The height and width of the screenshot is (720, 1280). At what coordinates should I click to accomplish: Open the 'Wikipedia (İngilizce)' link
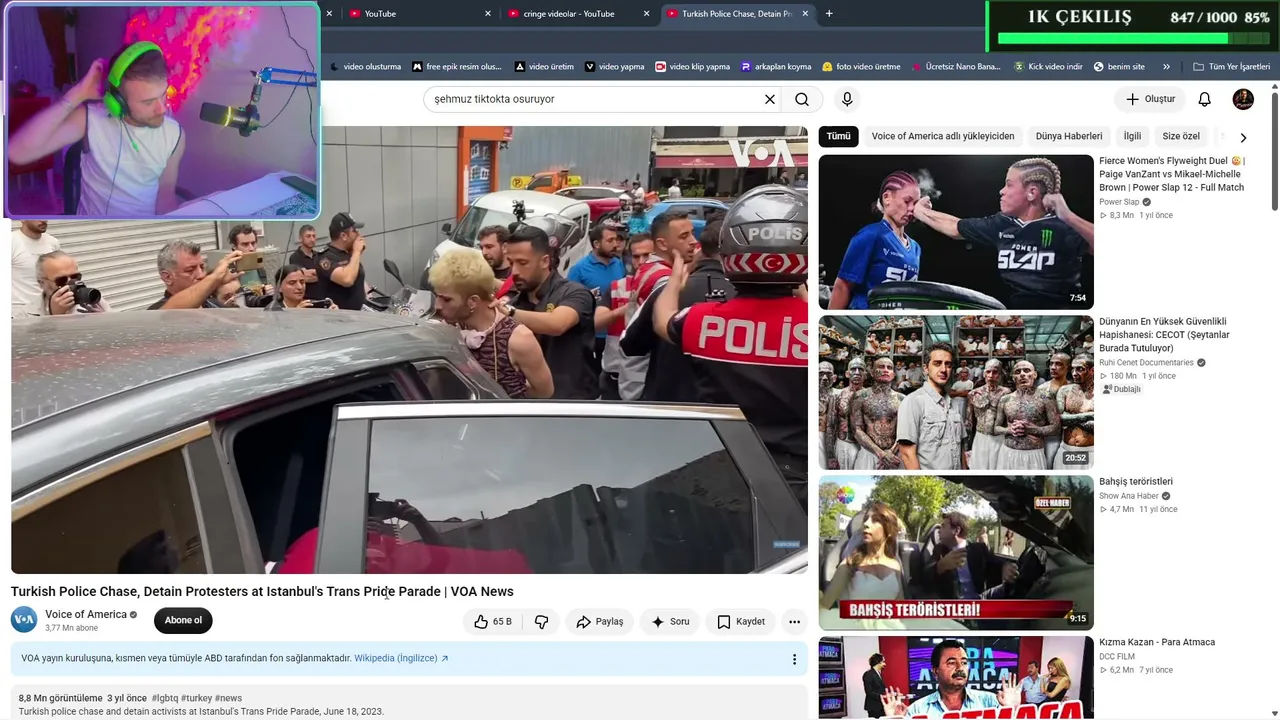pyautogui.click(x=401, y=658)
